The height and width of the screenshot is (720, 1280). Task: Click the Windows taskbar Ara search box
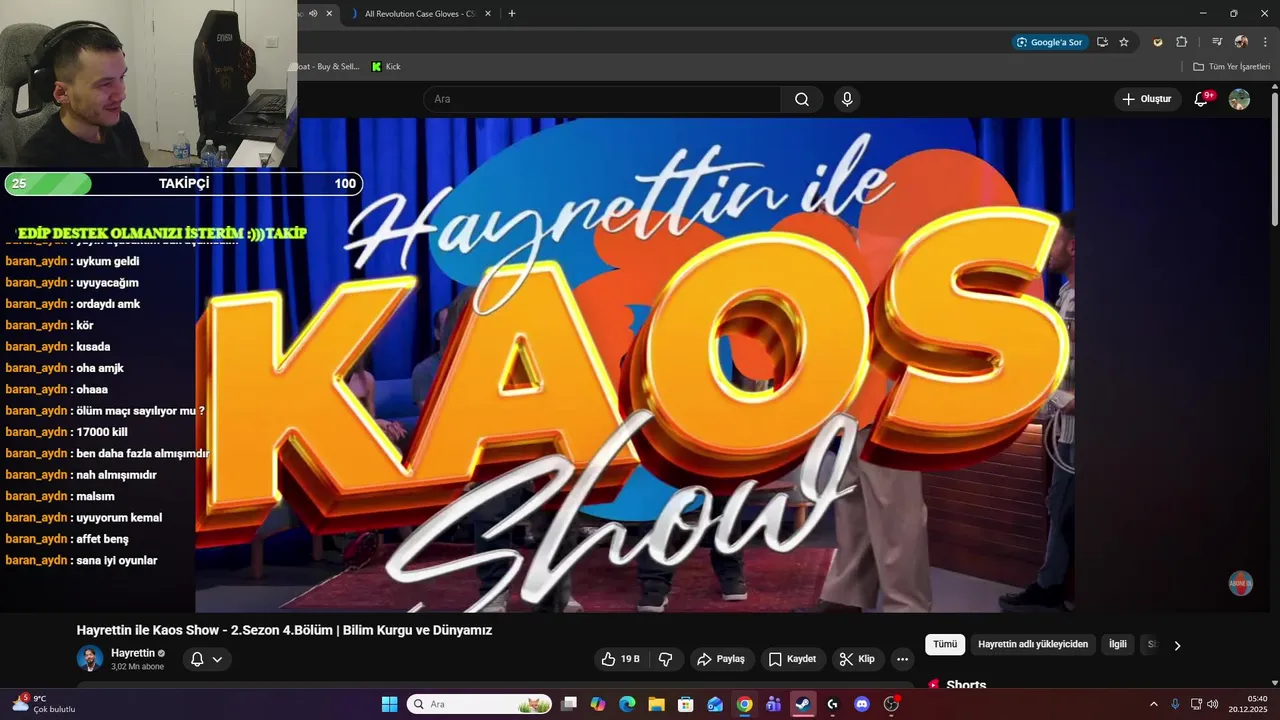pos(480,704)
